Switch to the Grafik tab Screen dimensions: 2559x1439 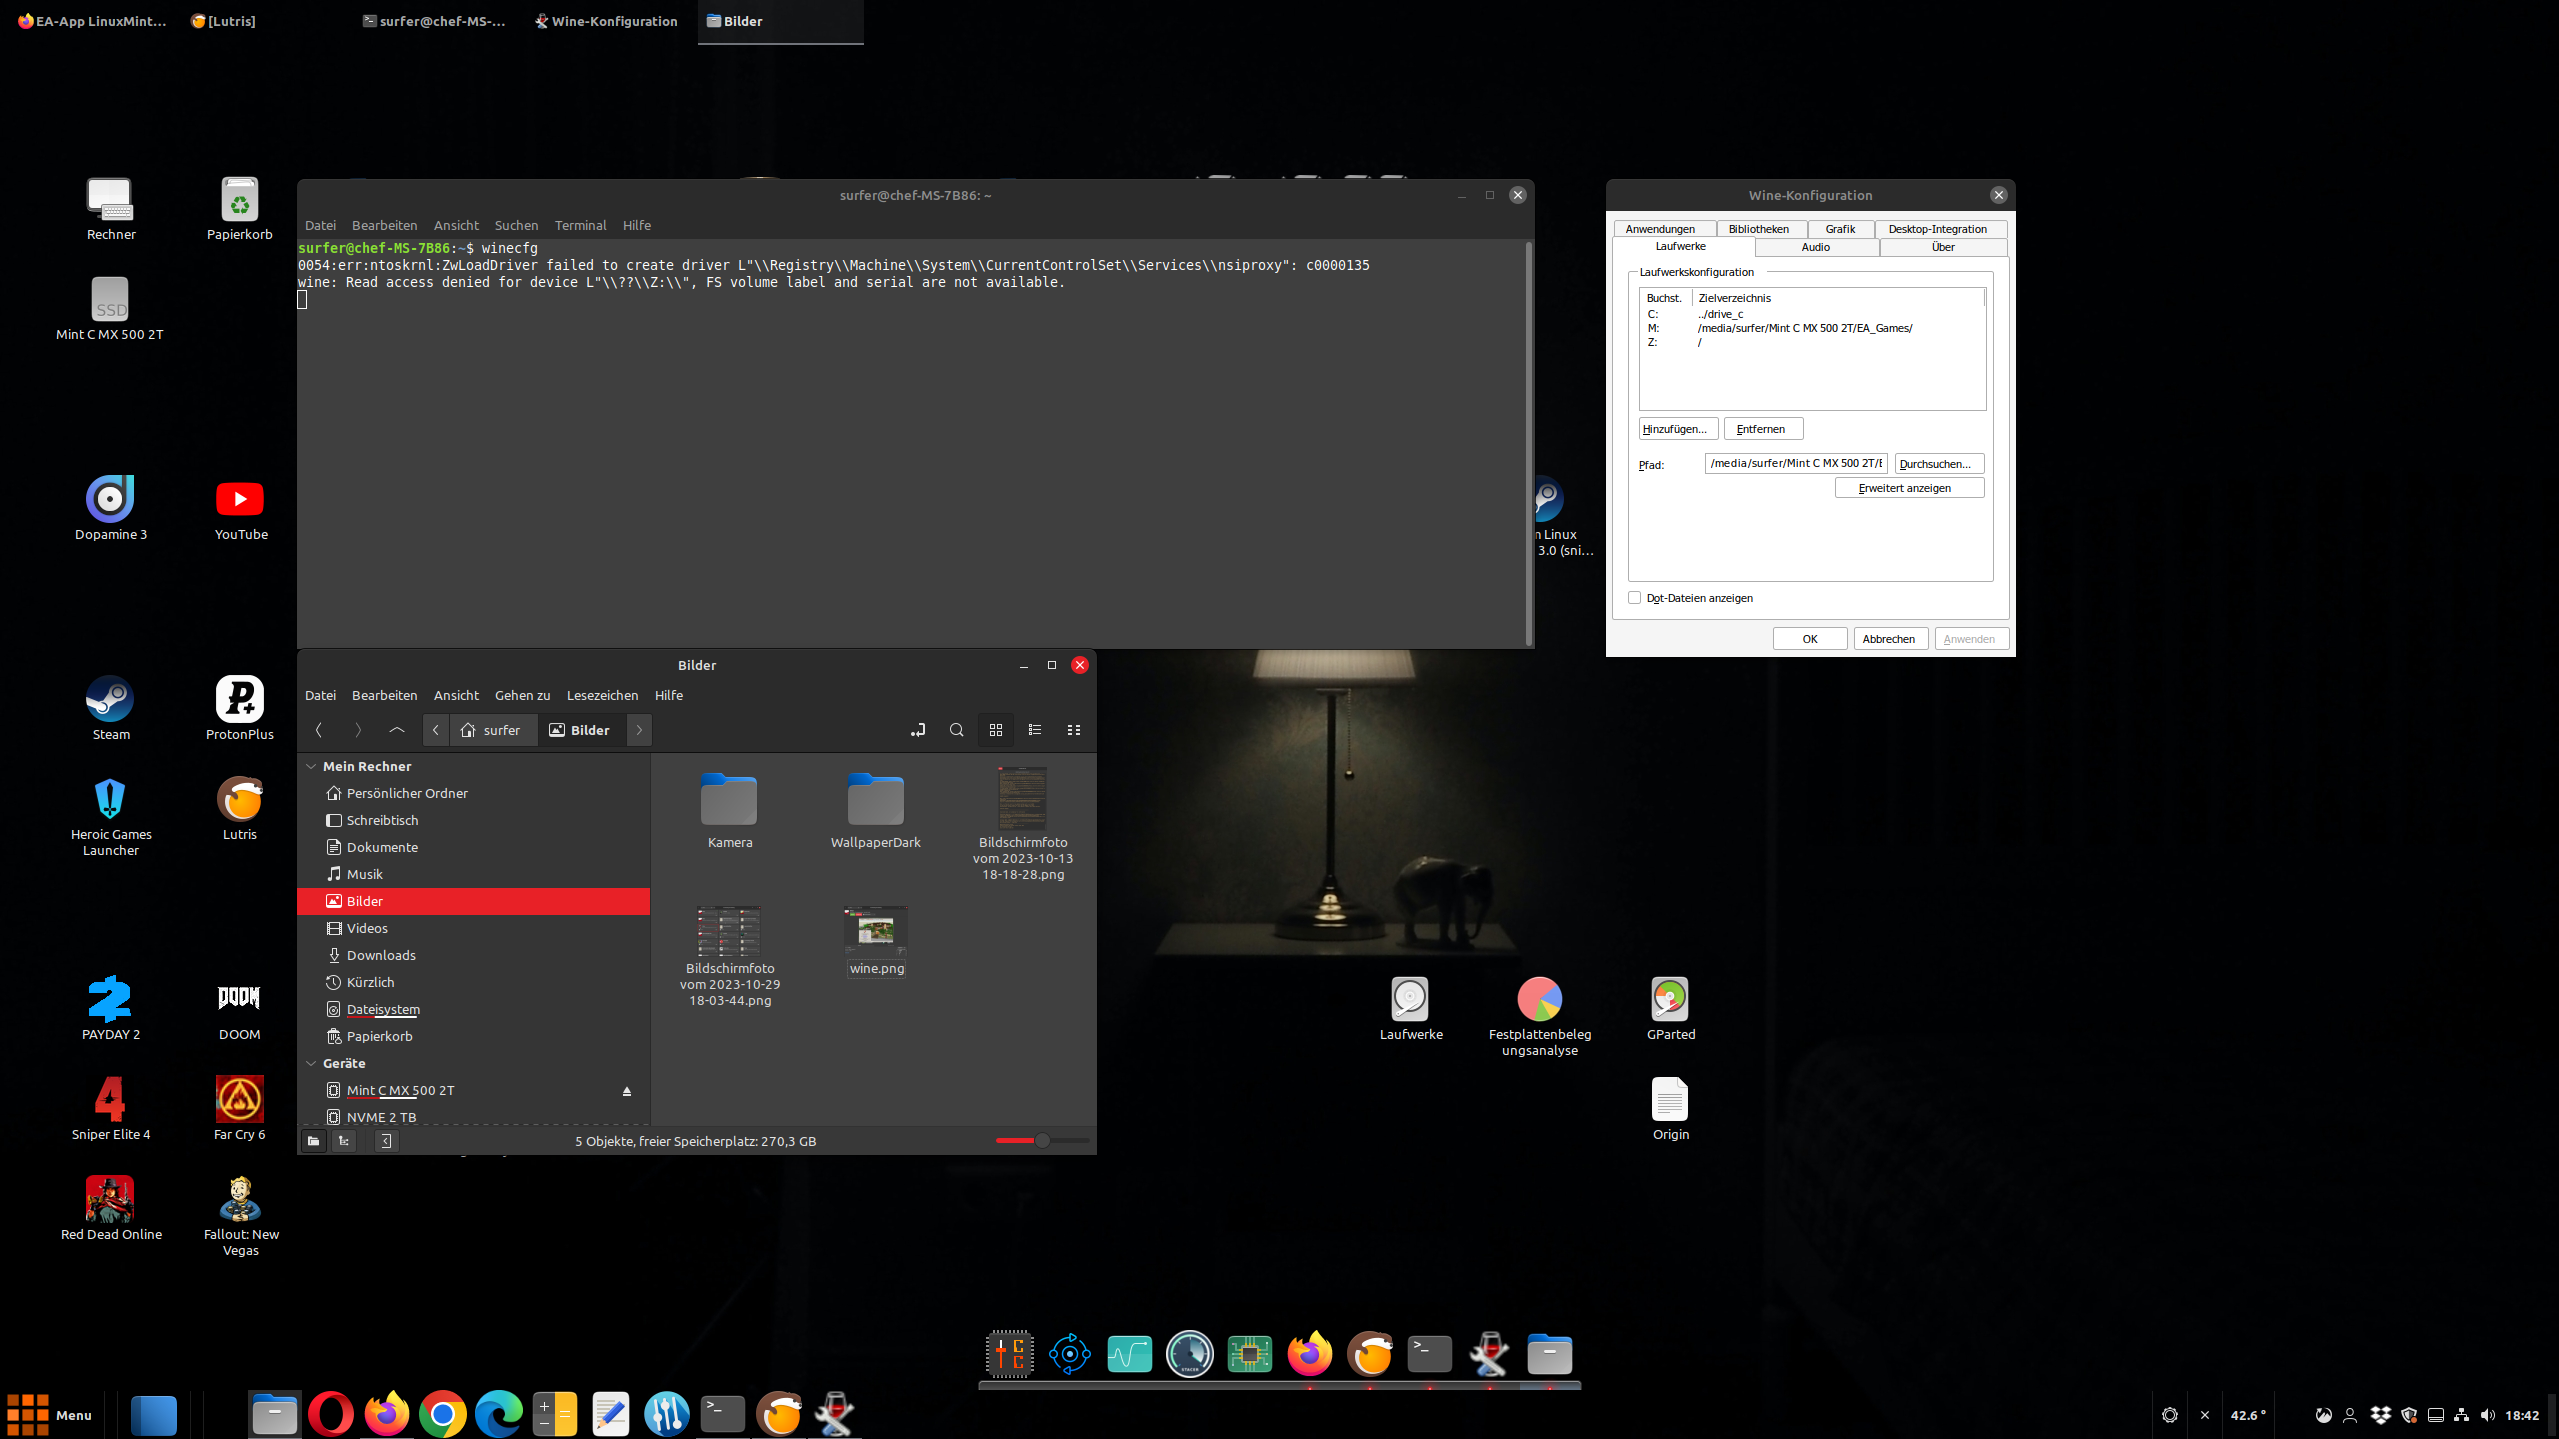point(1840,229)
